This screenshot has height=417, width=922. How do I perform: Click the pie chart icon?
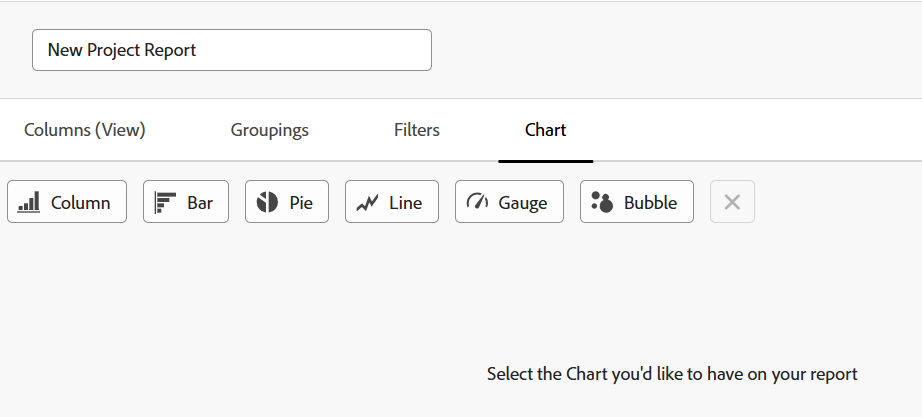click(267, 202)
